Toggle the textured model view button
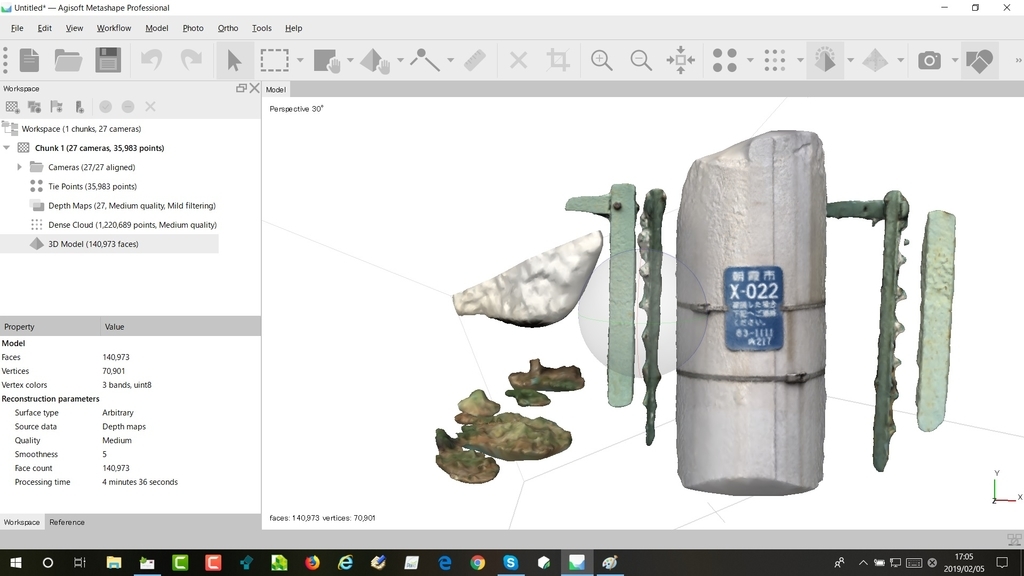 (x=875, y=60)
